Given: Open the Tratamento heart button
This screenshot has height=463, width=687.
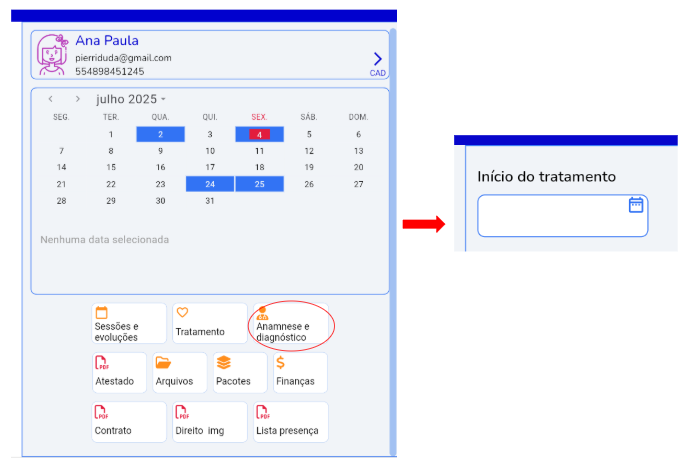Looking at the screenshot, I should [x=209, y=324].
